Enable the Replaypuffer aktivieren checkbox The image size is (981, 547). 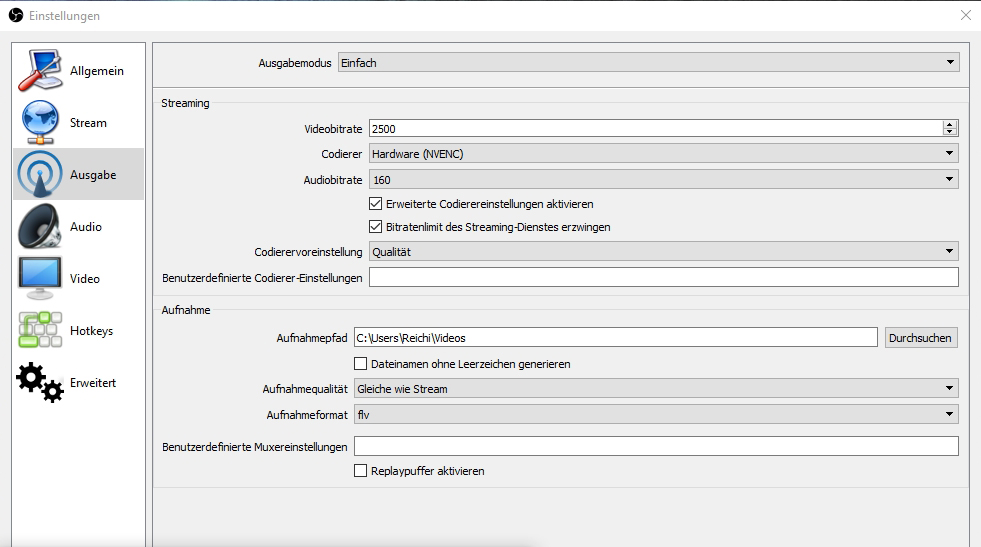[x=361, y=471]
